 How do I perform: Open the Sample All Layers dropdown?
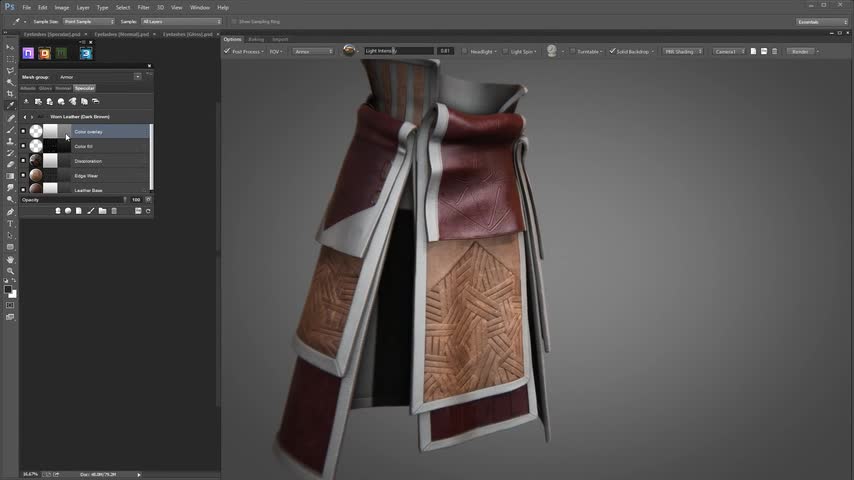tap(181, 22)
